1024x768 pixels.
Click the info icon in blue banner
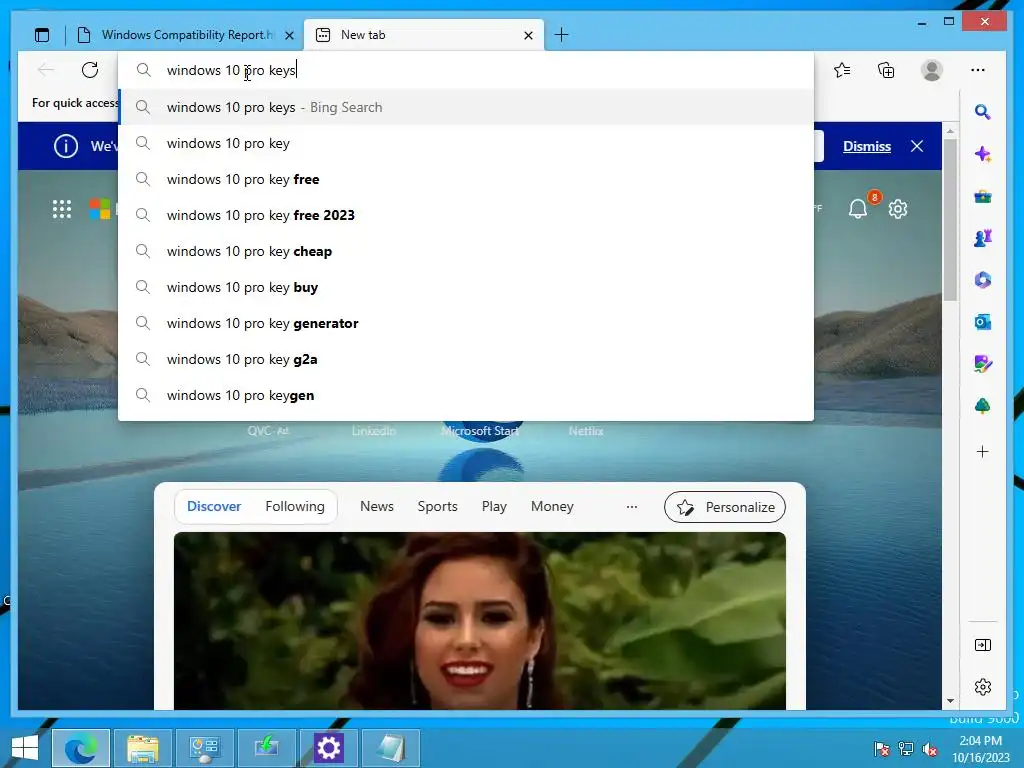65,146
